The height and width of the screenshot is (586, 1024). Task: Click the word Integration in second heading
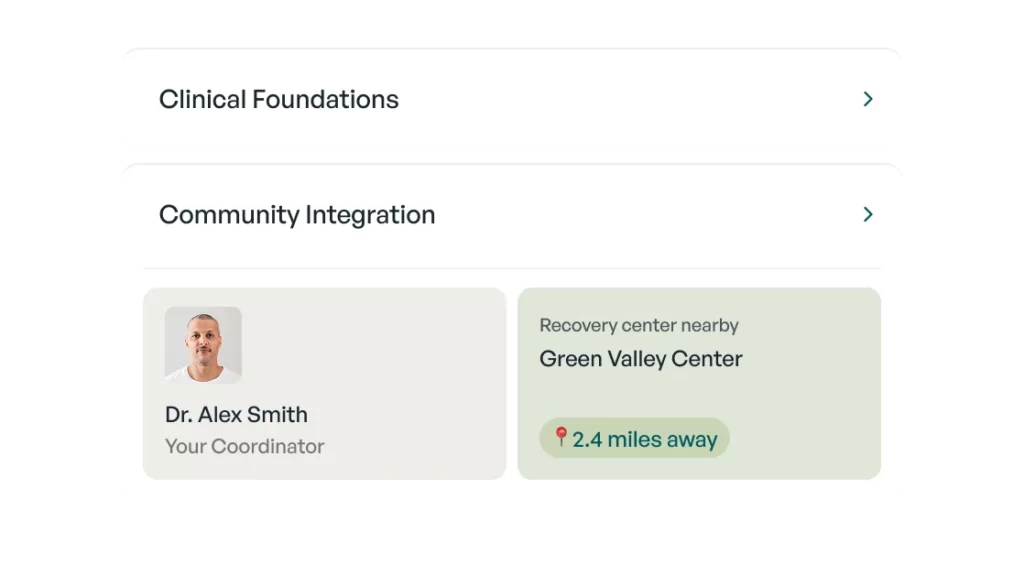pos(370,215)
